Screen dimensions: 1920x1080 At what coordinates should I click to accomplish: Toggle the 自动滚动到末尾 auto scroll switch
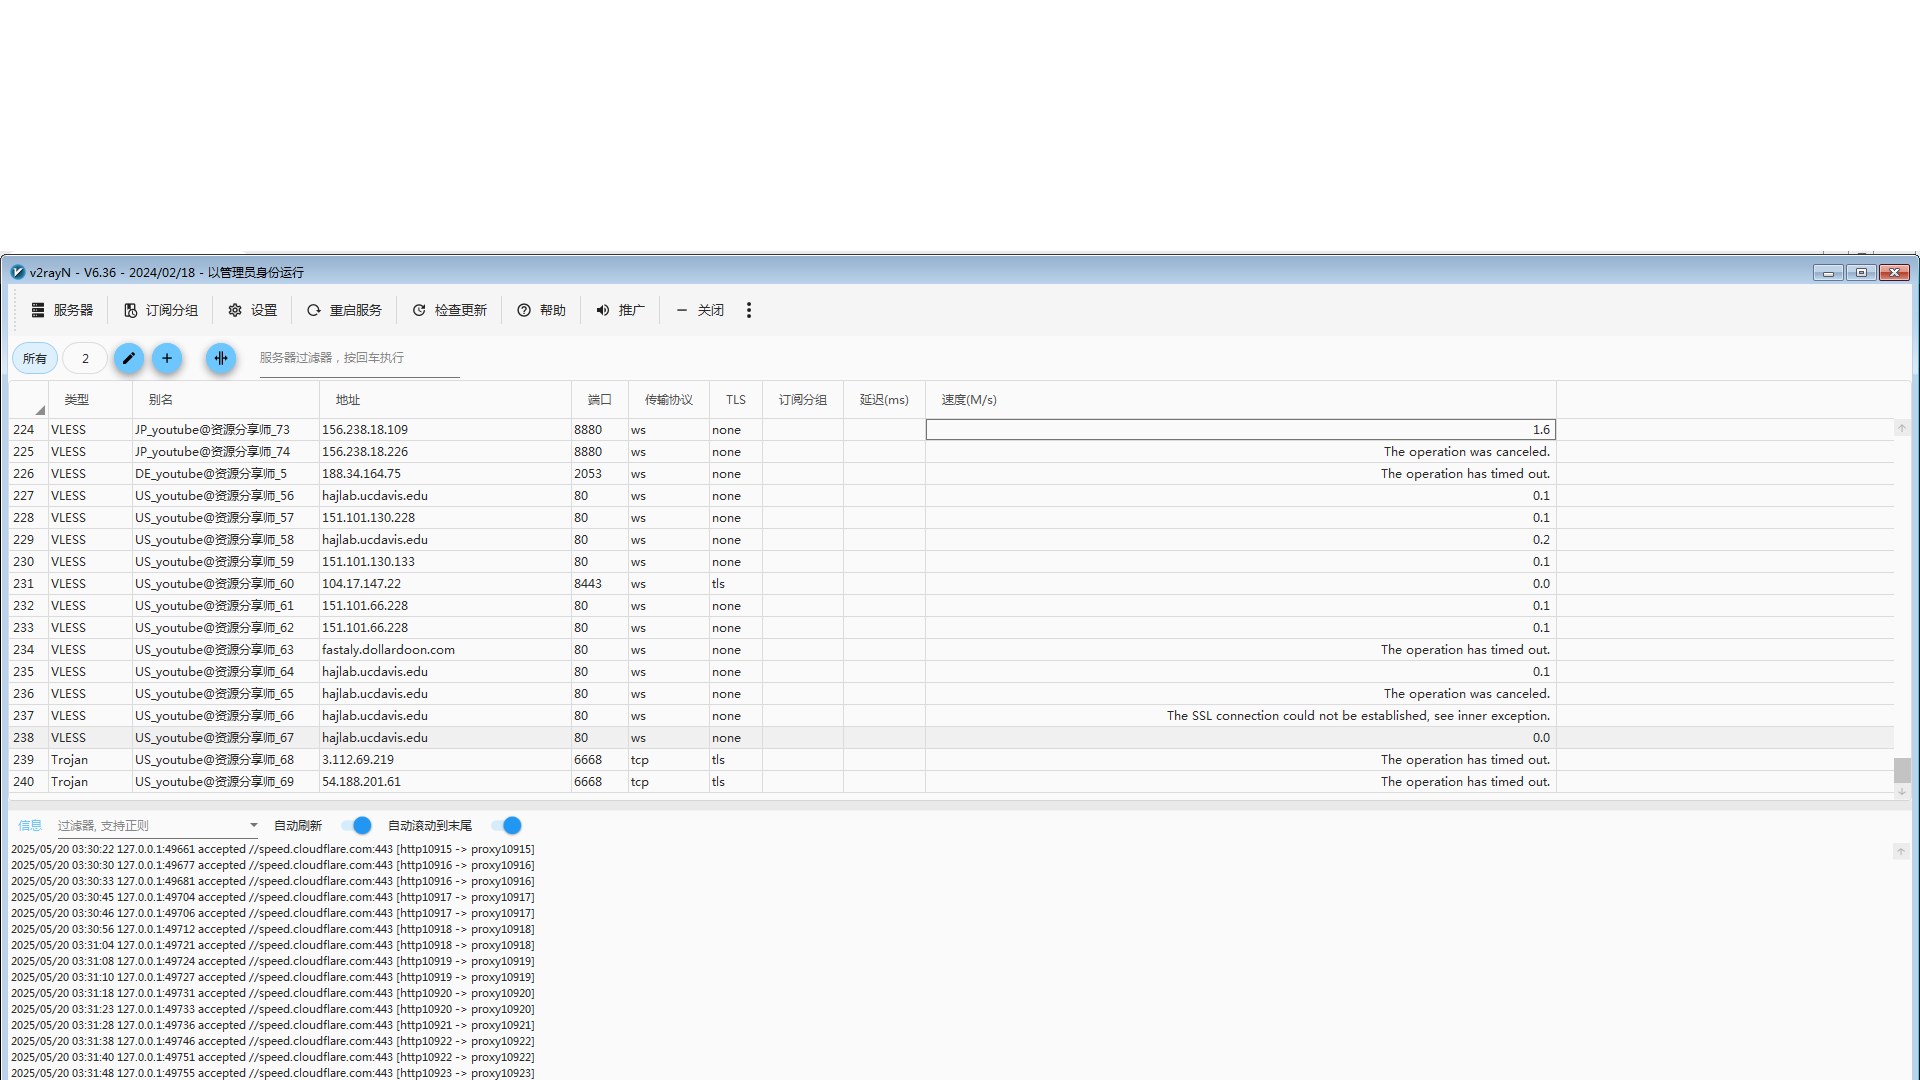point(506,825)
